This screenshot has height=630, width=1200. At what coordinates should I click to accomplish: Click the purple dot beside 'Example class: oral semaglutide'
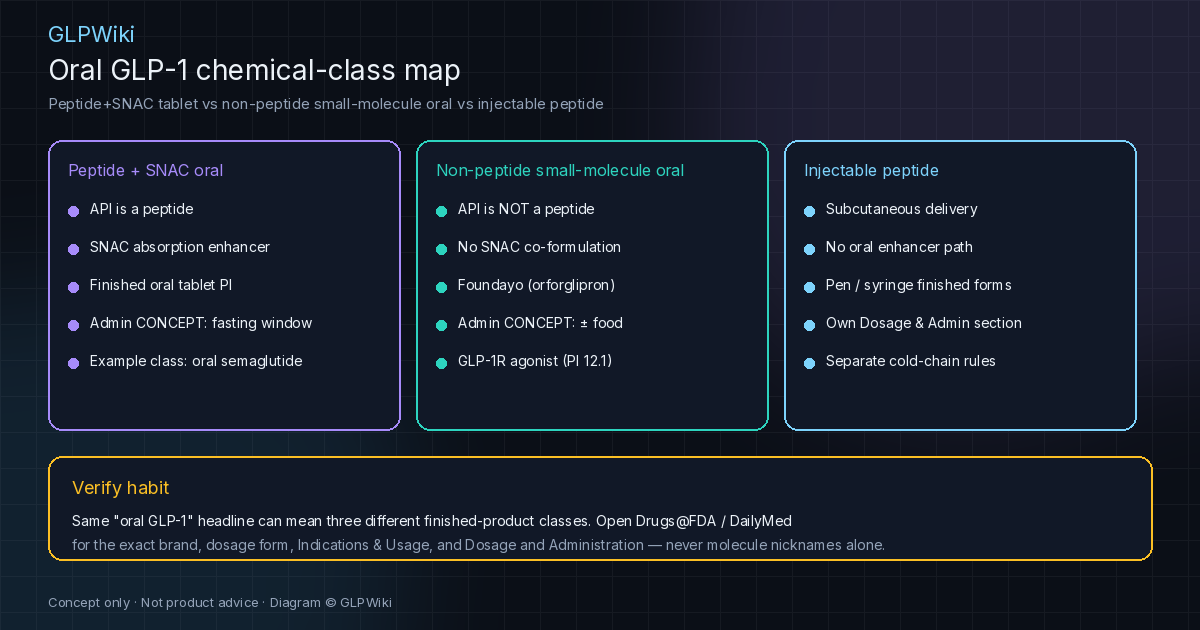(x=73, y=363)
